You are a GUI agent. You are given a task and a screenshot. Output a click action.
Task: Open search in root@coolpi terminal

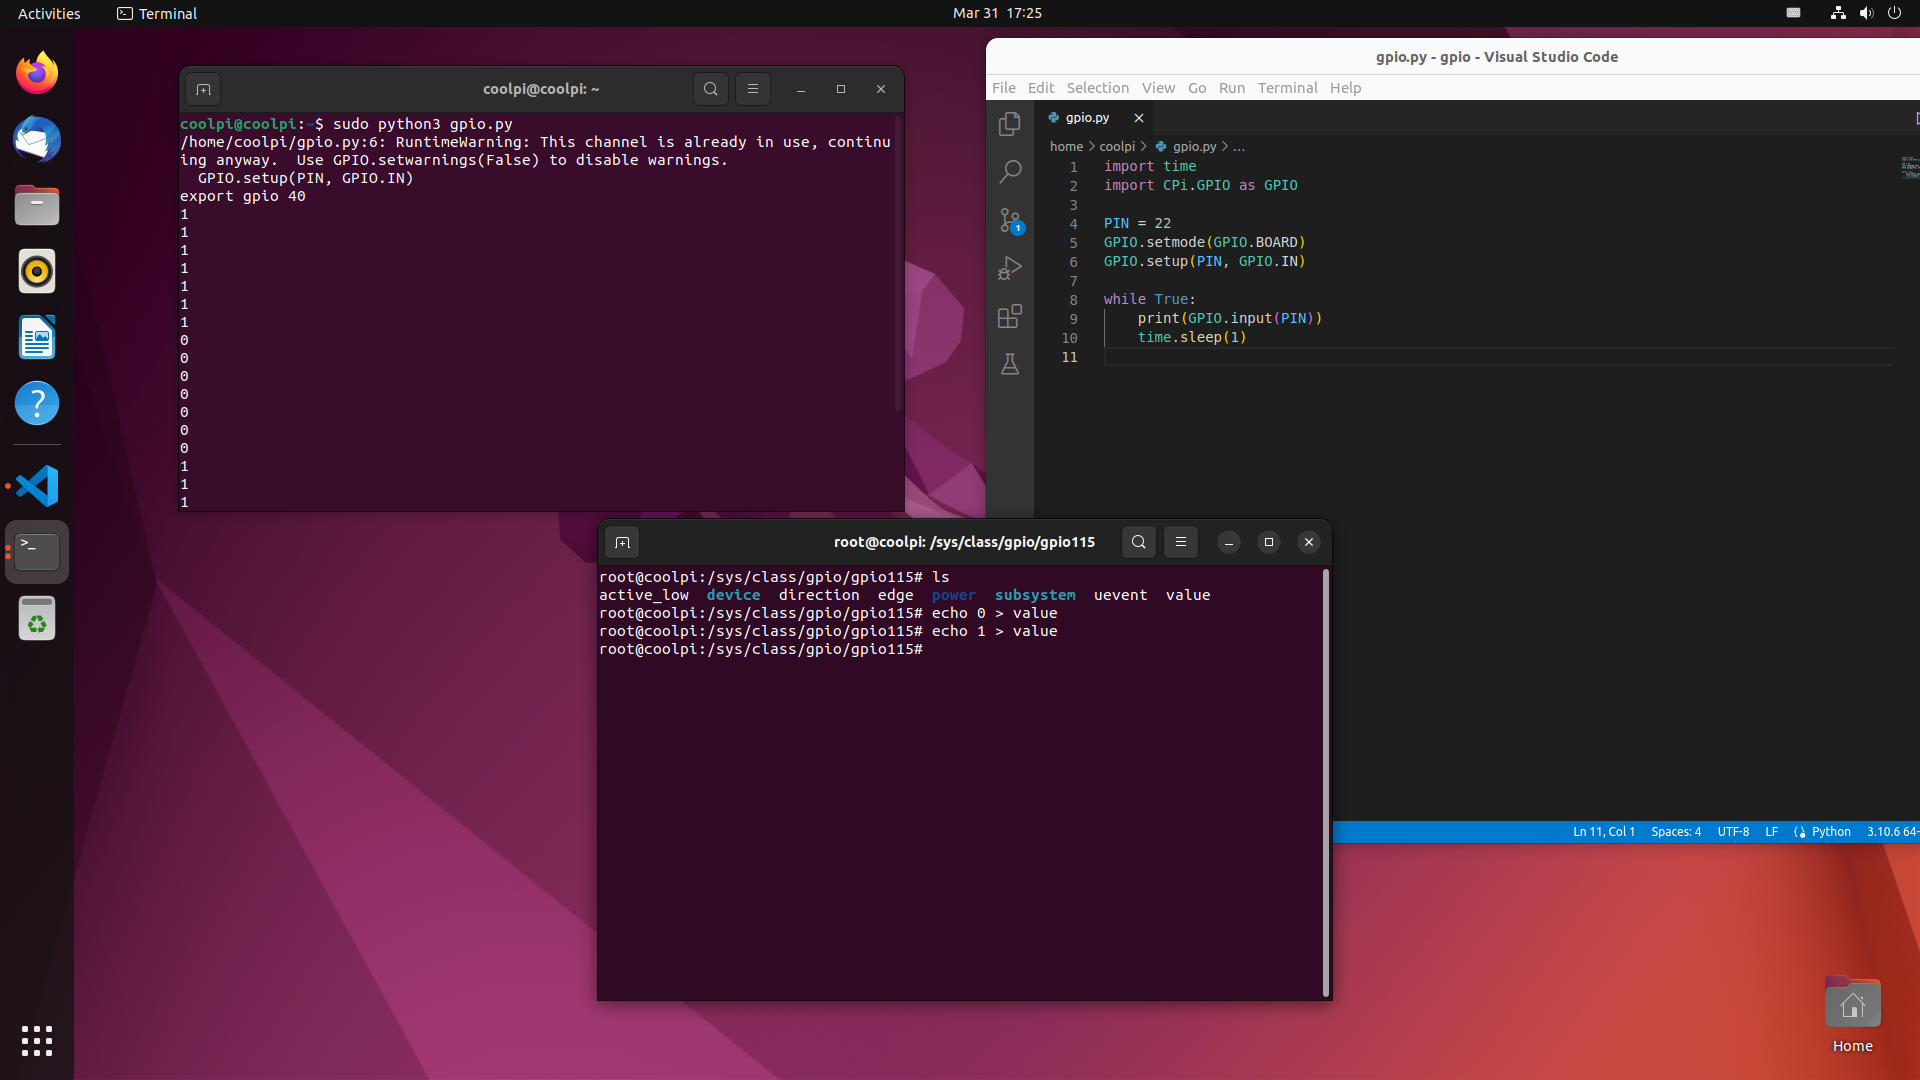tap(1138, 542)
